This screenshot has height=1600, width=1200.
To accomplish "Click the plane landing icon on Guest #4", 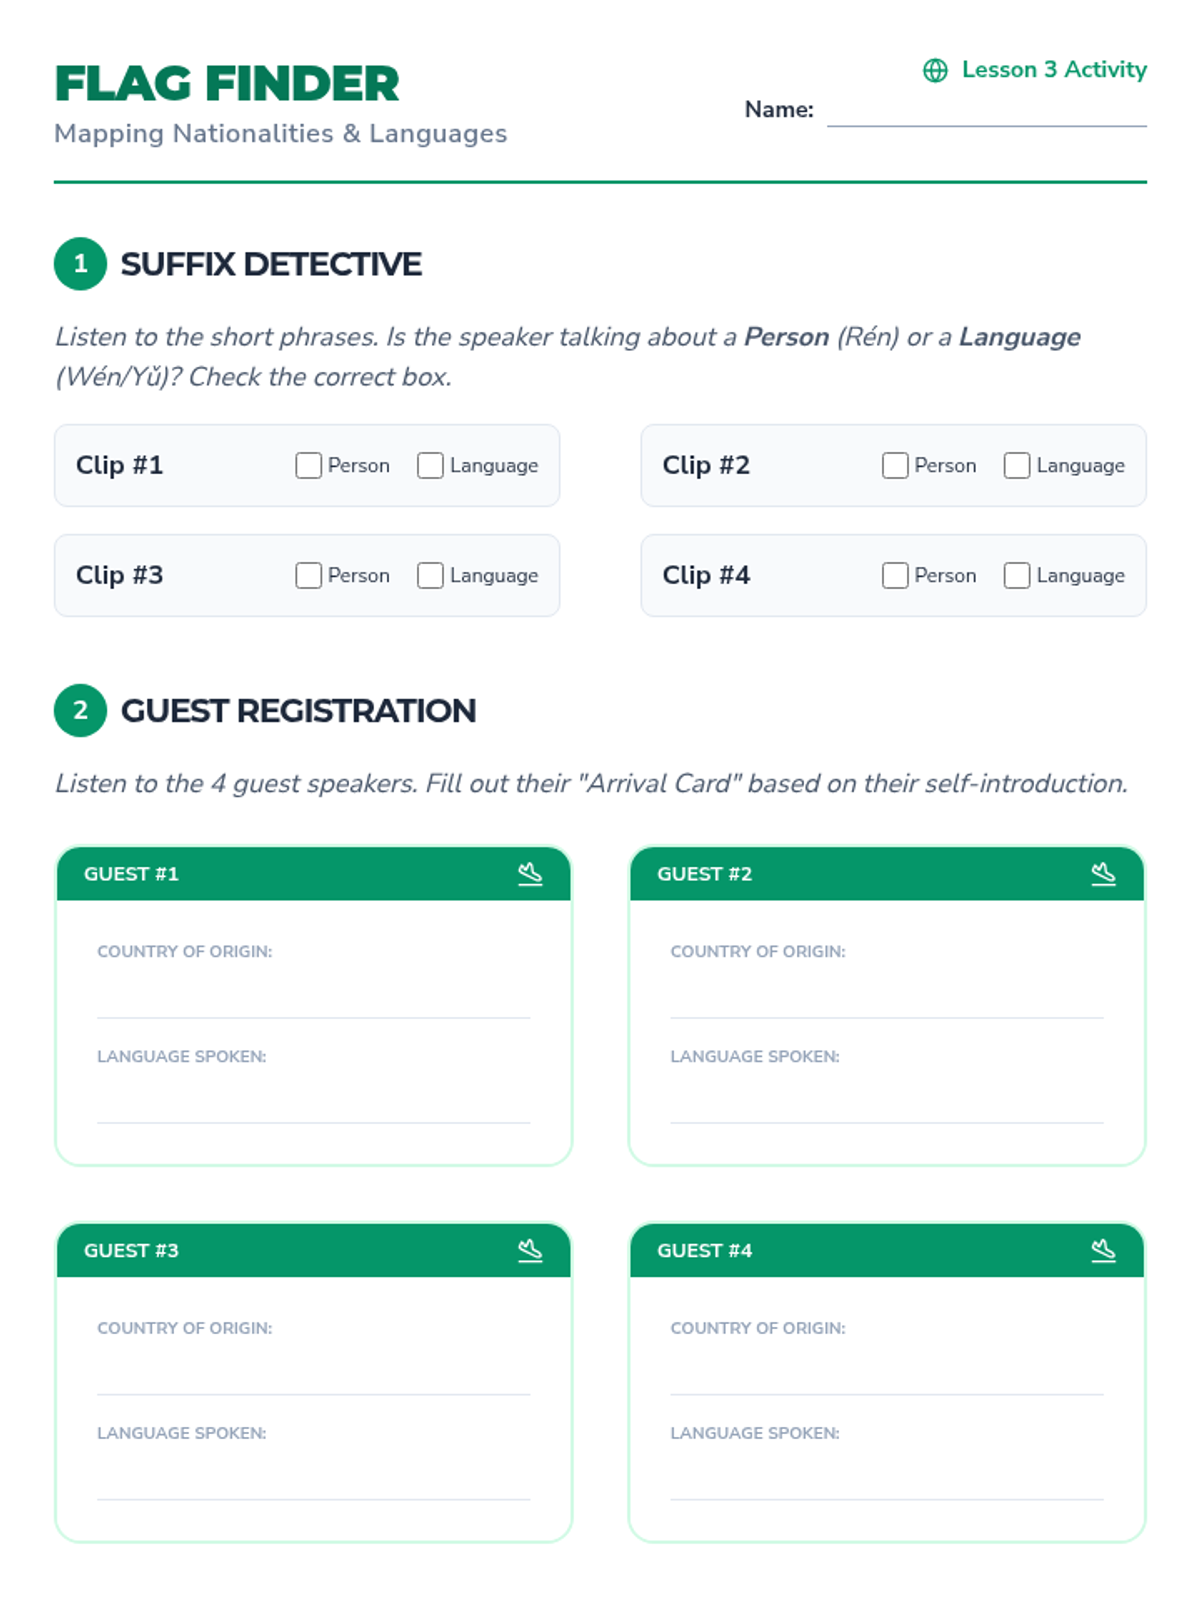I will coord(1103,1250).
